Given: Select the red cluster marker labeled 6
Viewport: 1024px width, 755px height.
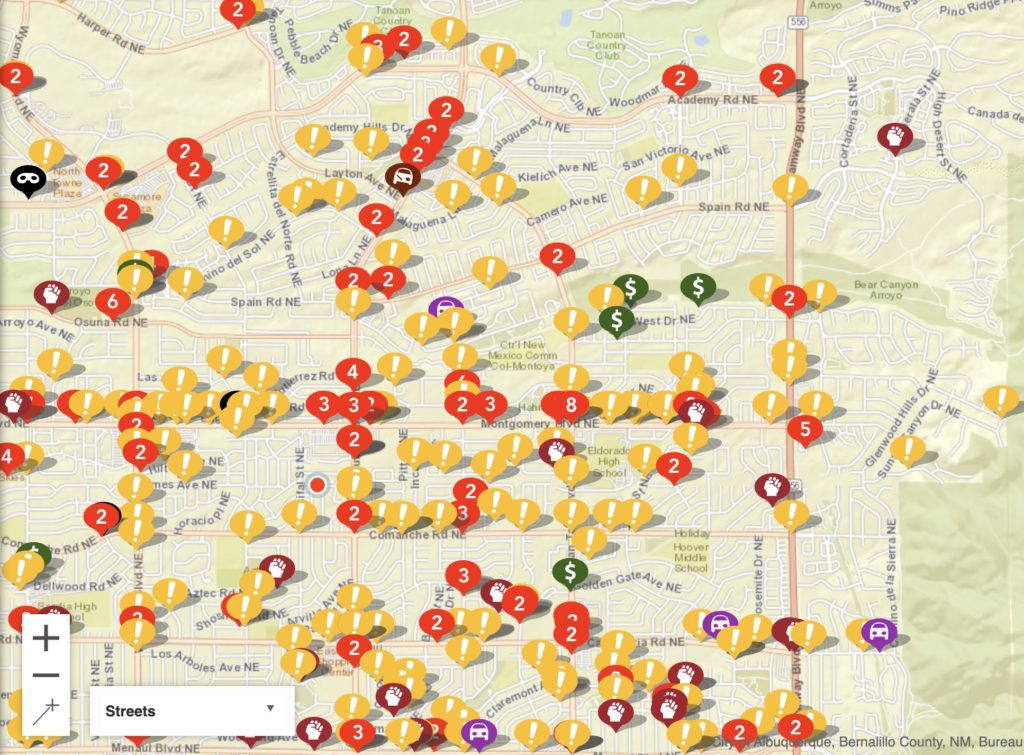Looking at the screenshot, I should pyautogui.click(x=112, y=300).
